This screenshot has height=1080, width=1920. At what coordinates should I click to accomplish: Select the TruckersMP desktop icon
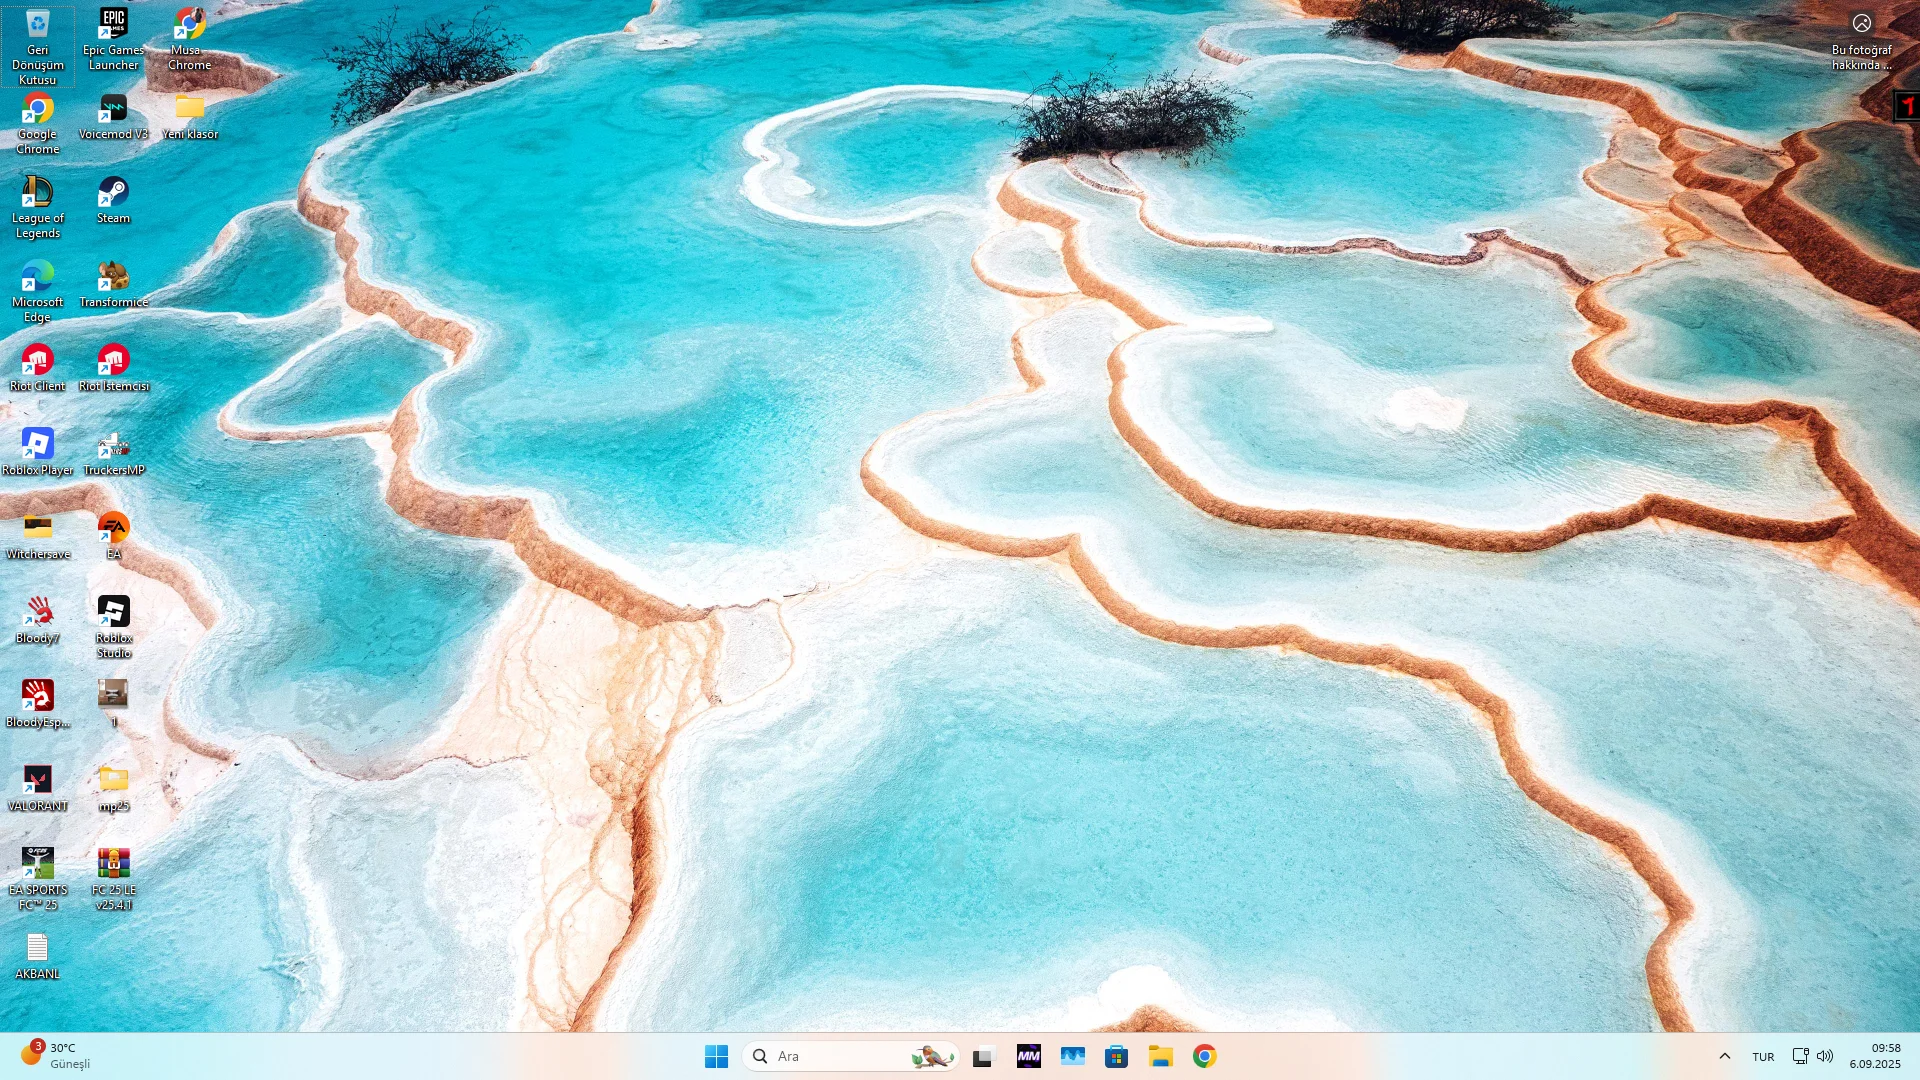pyautogui.click(x=113, y=451)
